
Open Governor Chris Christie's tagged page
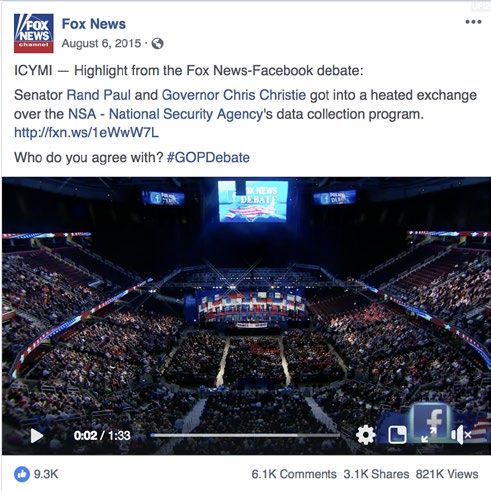click(234, 95)
